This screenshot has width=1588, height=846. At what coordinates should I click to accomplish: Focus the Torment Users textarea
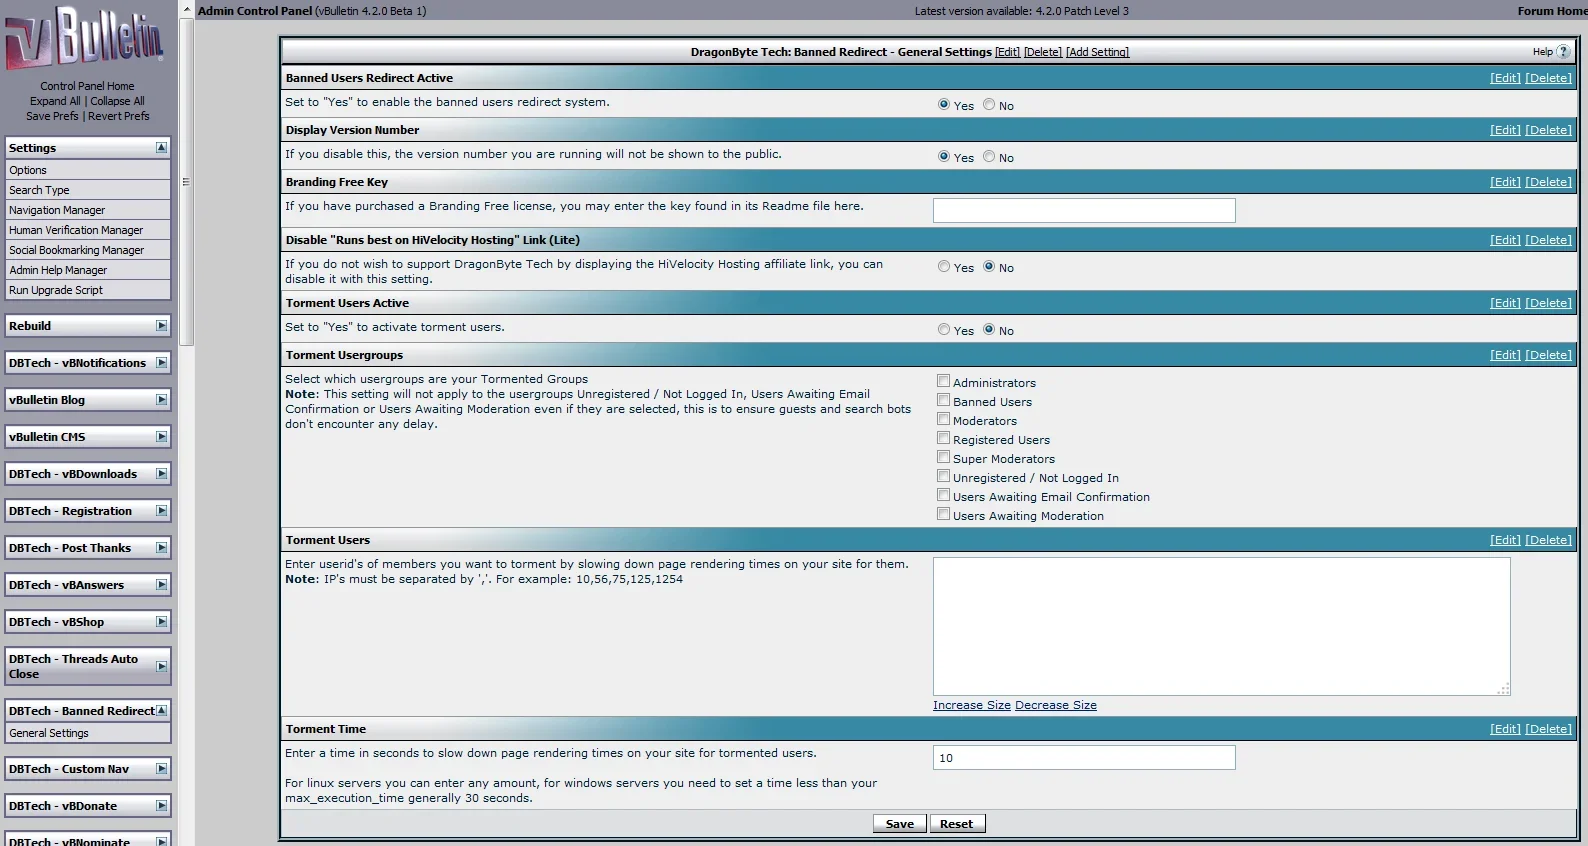click(1222, 626)
